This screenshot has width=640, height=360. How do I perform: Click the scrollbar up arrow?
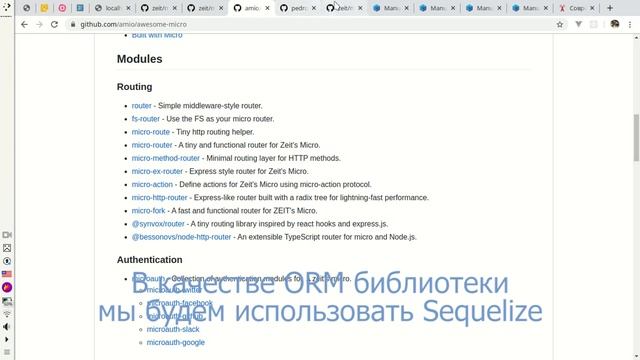coord(636,37)
